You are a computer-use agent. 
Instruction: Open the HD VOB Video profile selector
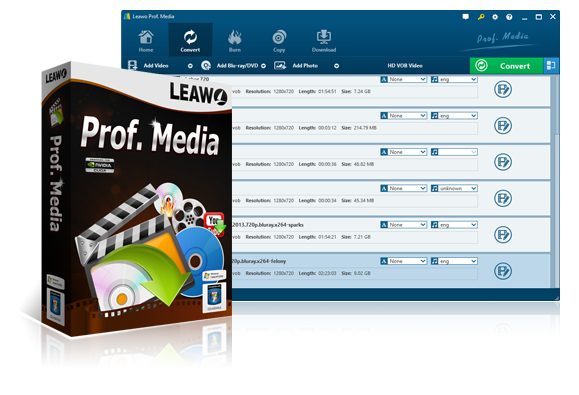405,66
